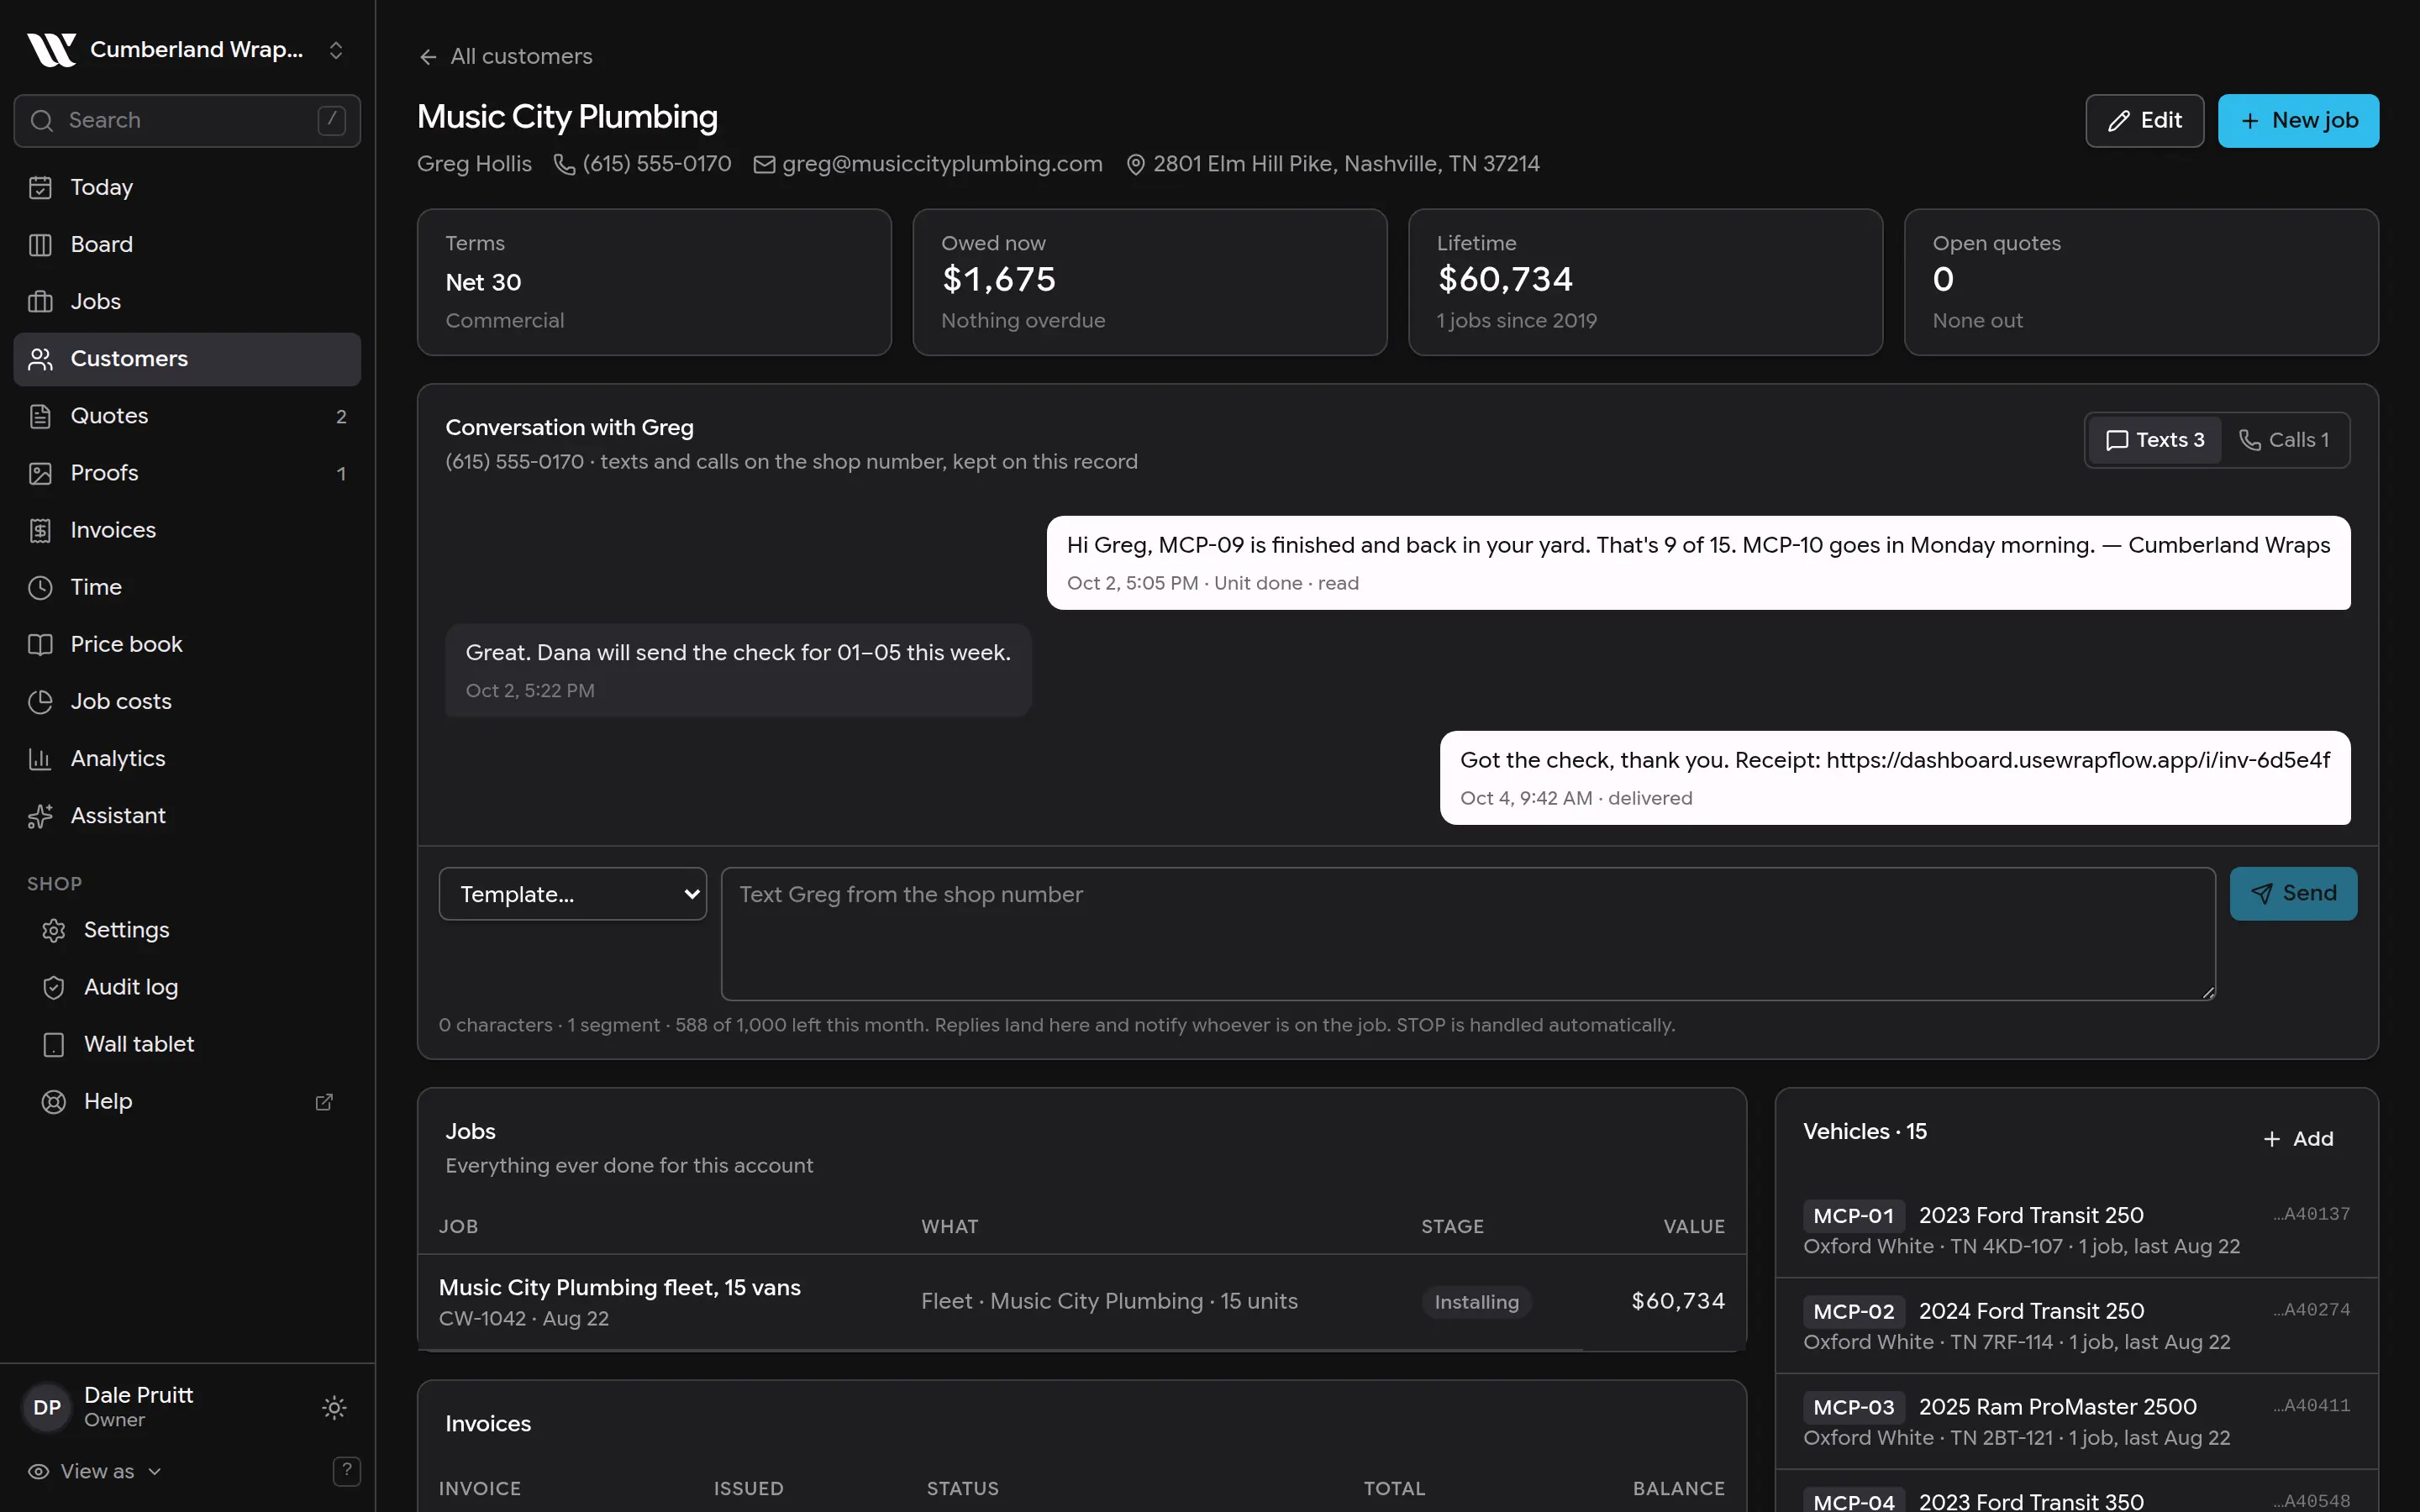Click the 2801 Elm Hill Pike address

[x=1333, y=164]
